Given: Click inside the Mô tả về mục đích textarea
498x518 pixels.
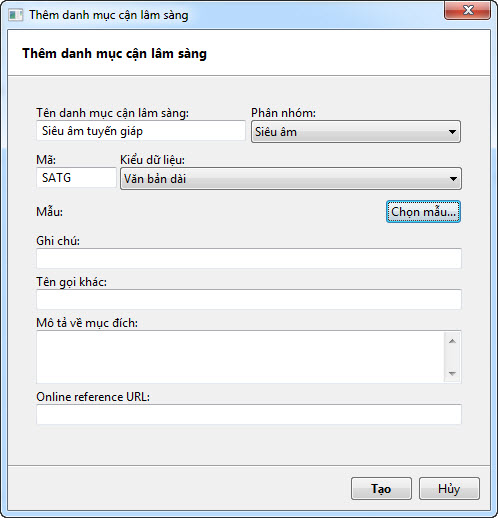Looking at the screenshot, I should click(x=240, y=357).
